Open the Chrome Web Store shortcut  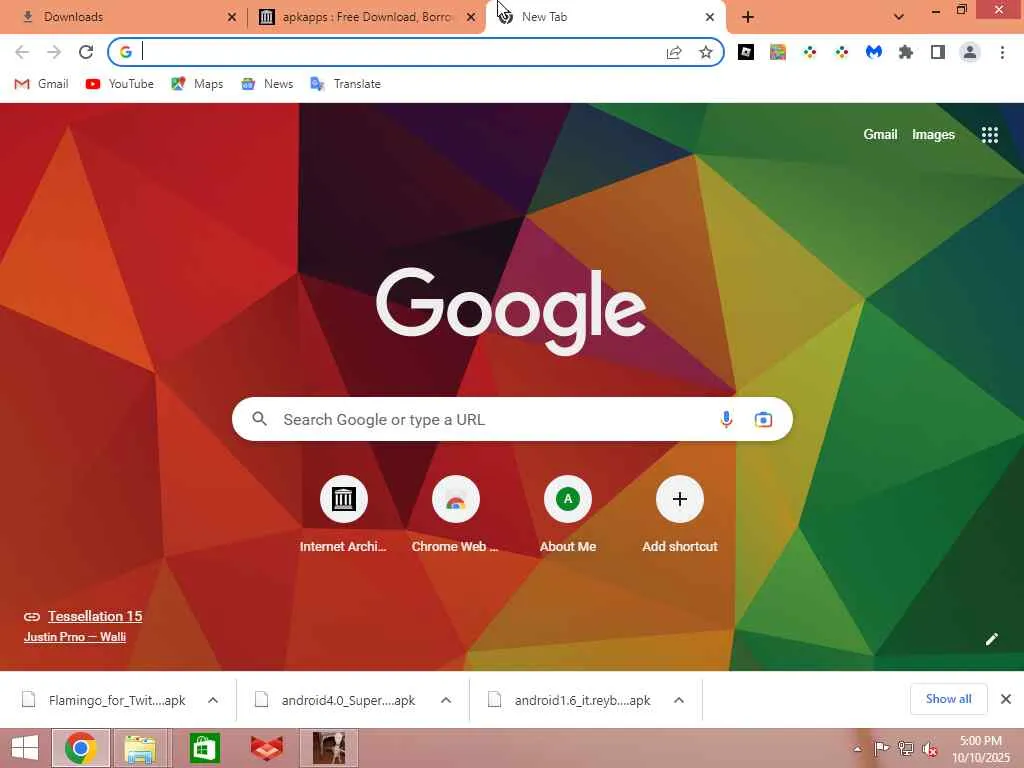(x=456, y=515)
